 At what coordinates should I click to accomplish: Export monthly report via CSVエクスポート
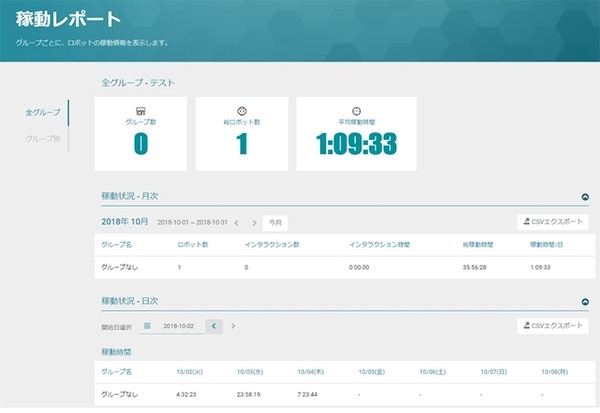[552, 223]
